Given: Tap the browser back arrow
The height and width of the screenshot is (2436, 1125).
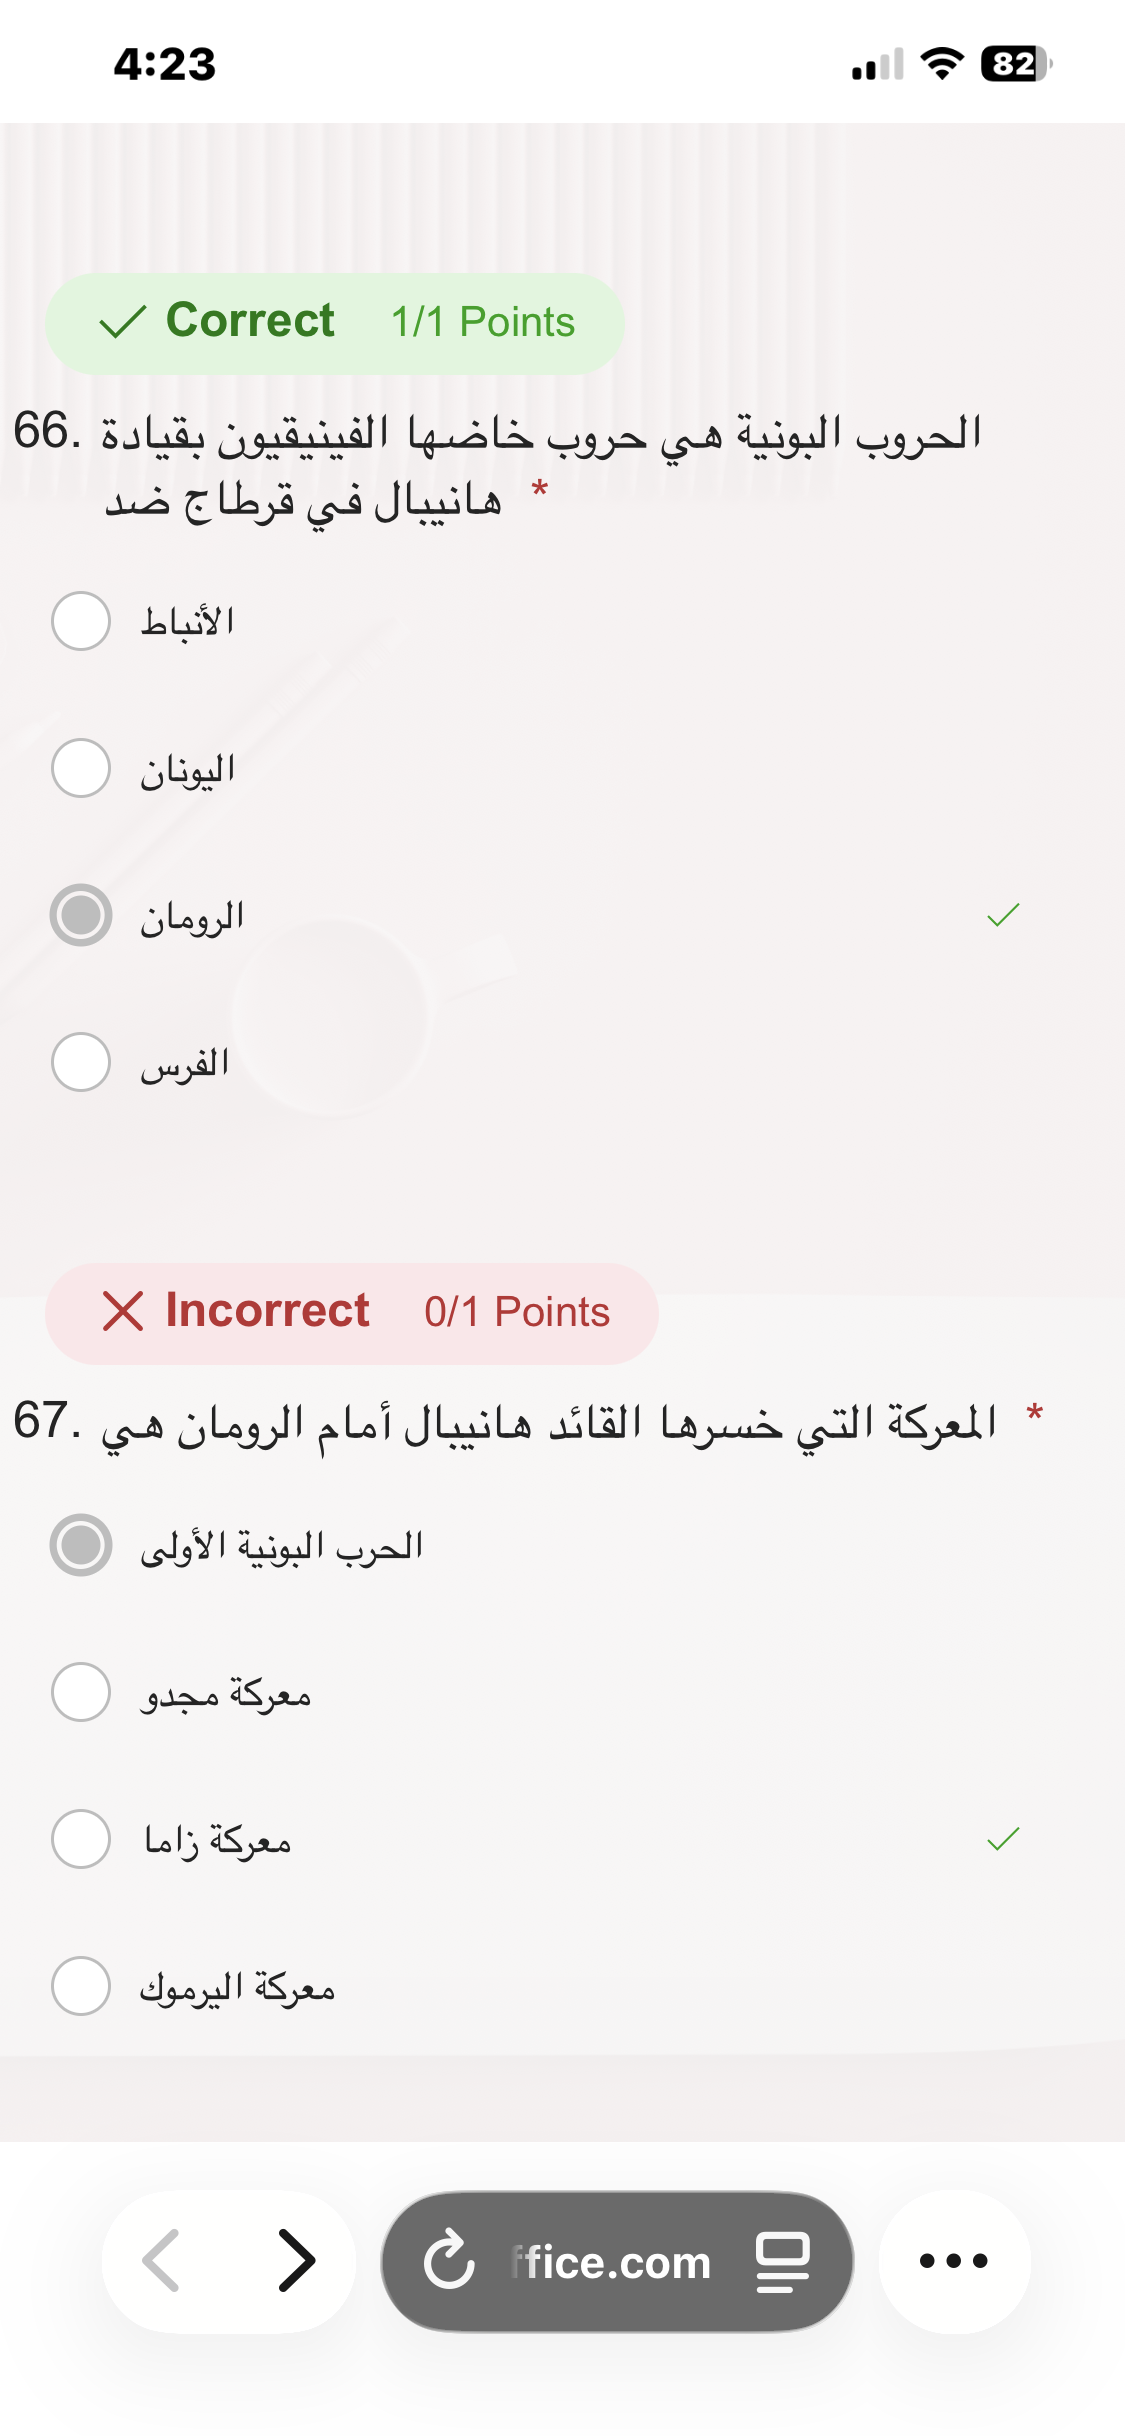Looking at the screenshot, I should click(162, 2260).
